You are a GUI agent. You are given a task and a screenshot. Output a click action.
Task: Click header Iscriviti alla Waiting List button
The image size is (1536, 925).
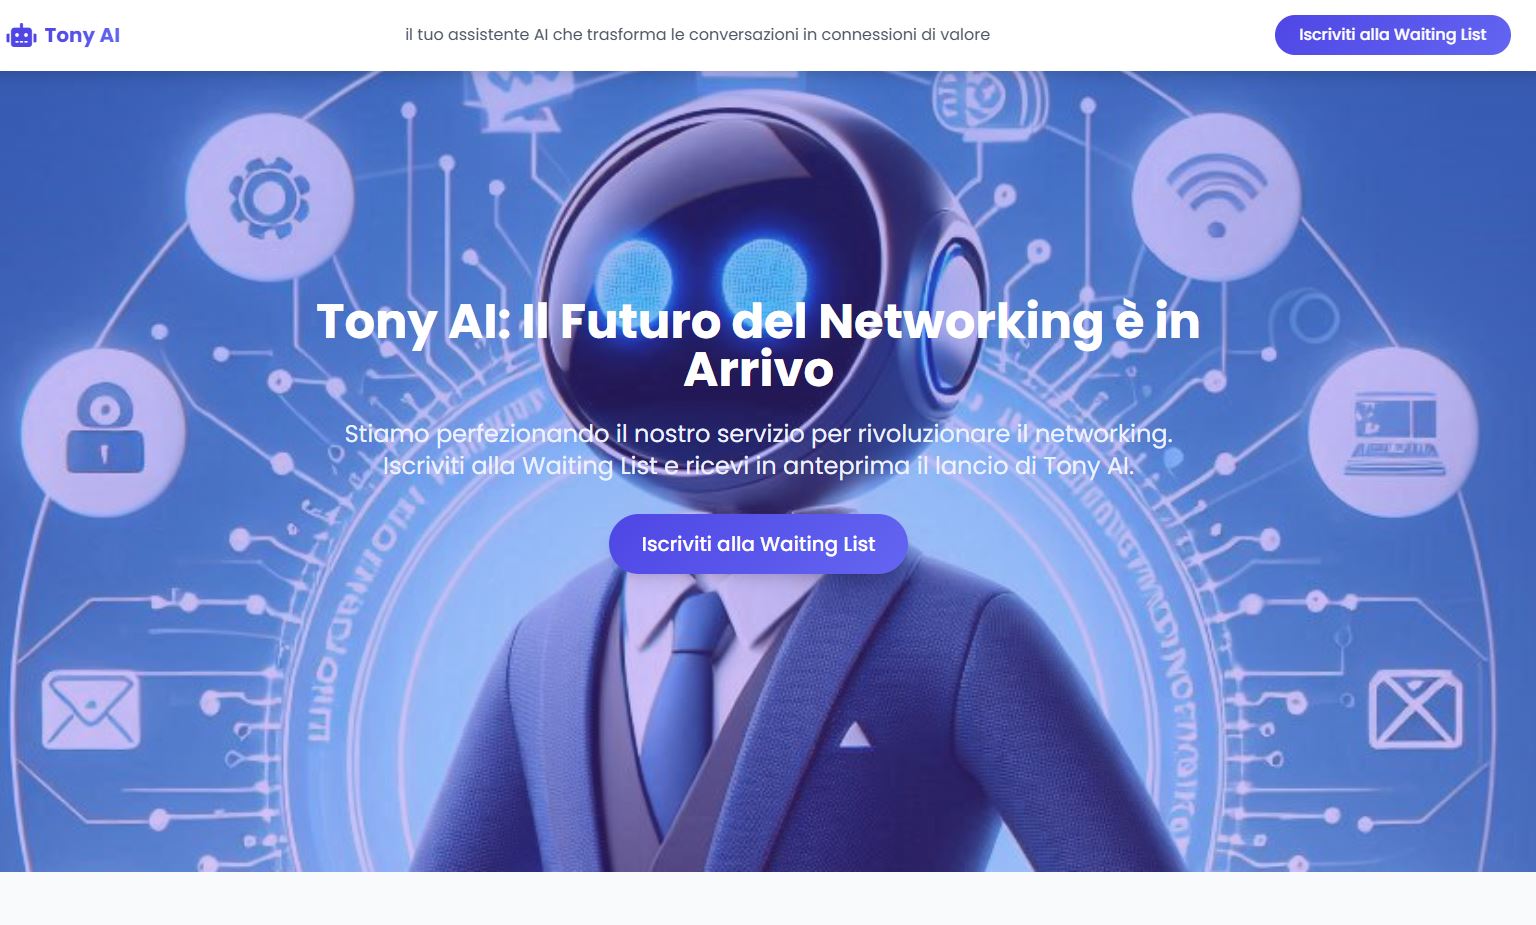tap(1392, 35)
